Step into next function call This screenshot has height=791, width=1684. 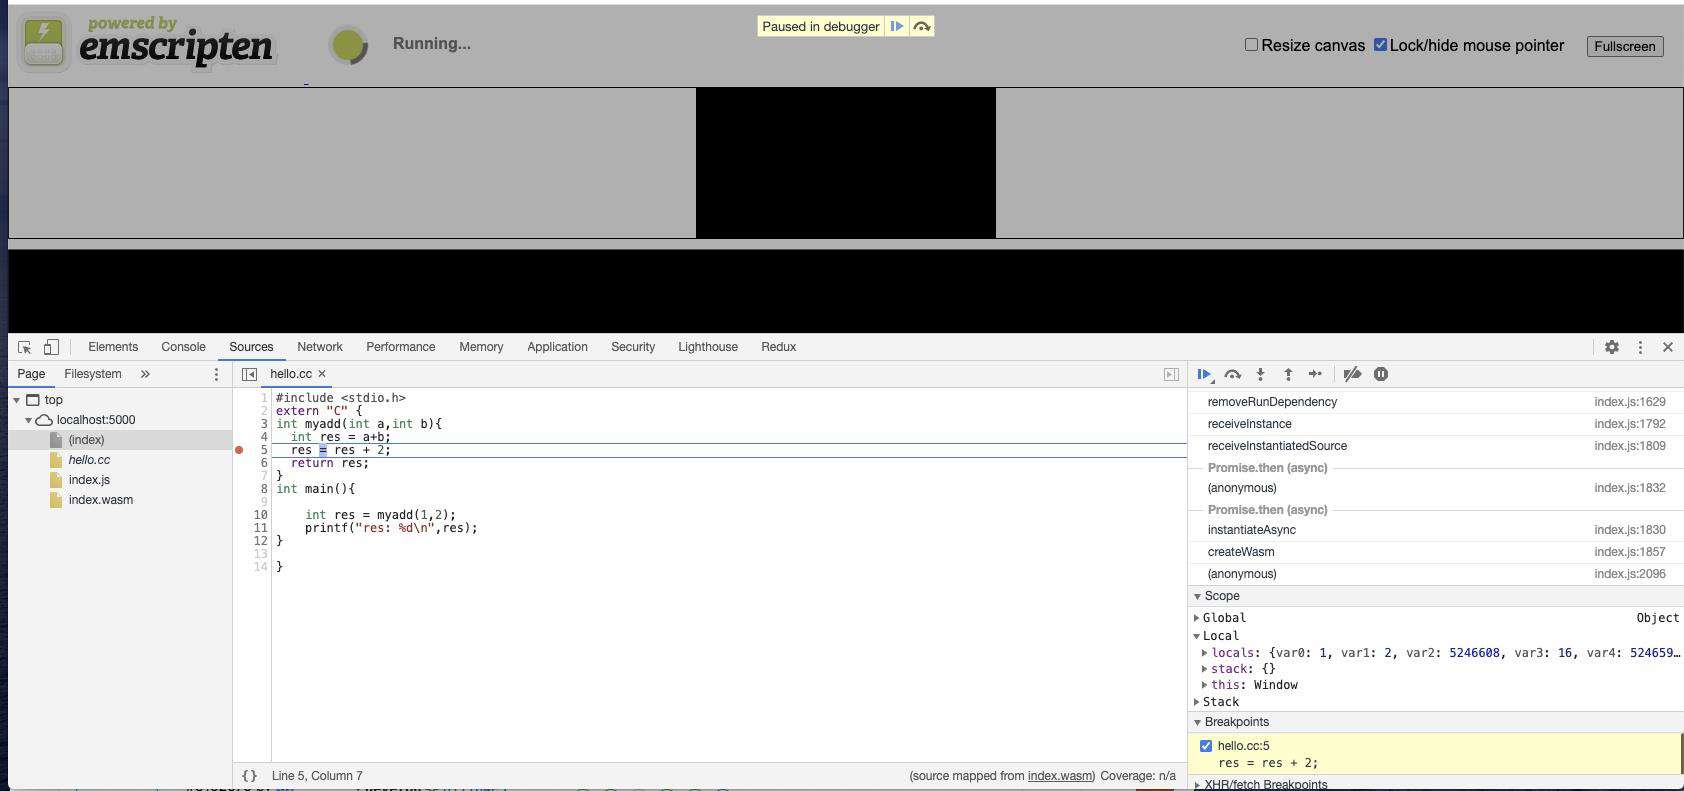pyautogui.click(x=1261, y=374)
